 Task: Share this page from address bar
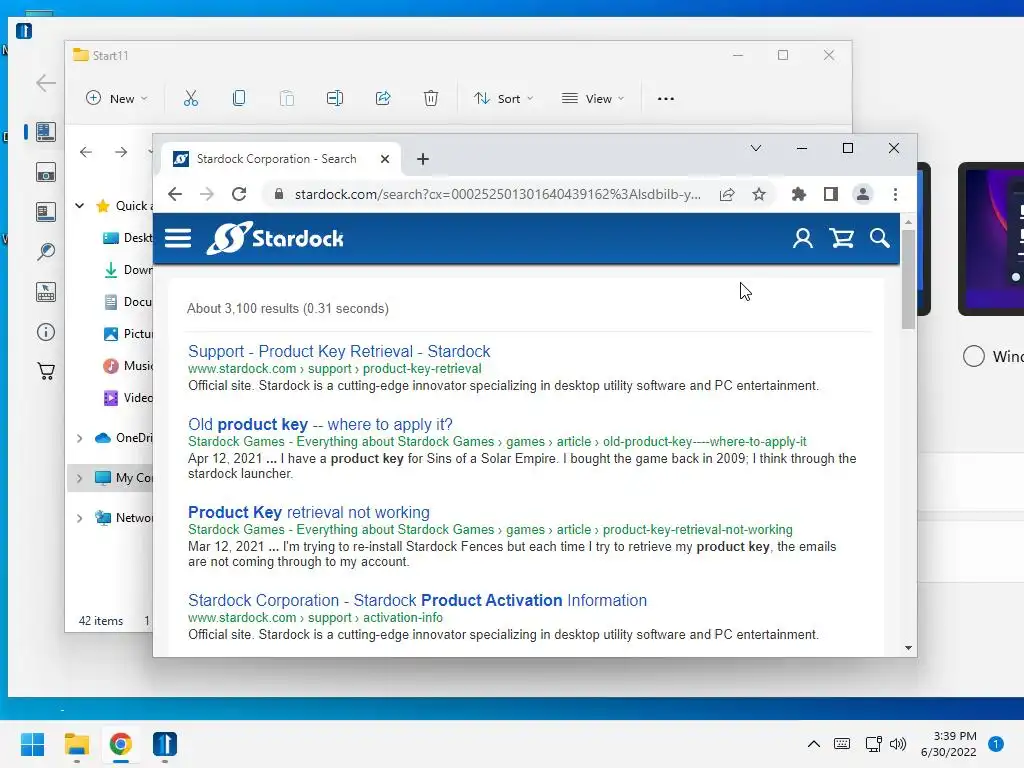click(727, 194)
